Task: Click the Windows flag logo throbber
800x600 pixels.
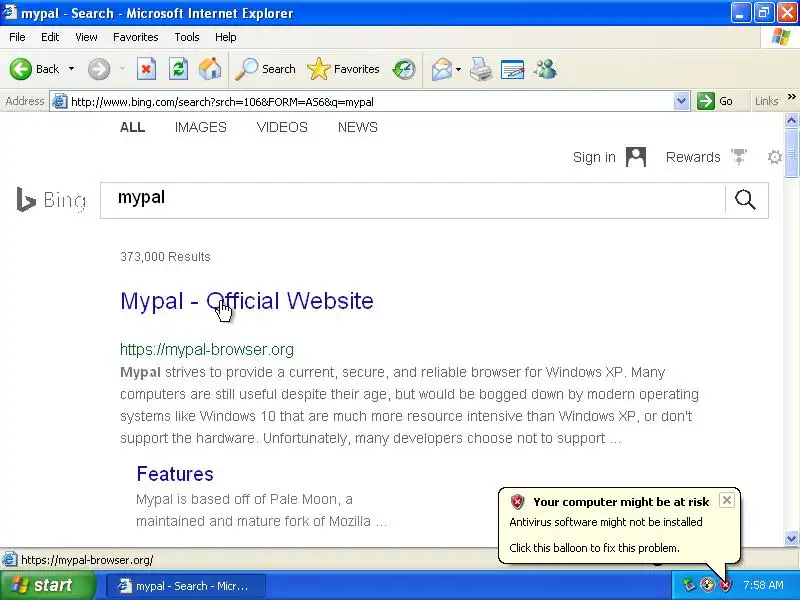Action: [x=781, y=37]
